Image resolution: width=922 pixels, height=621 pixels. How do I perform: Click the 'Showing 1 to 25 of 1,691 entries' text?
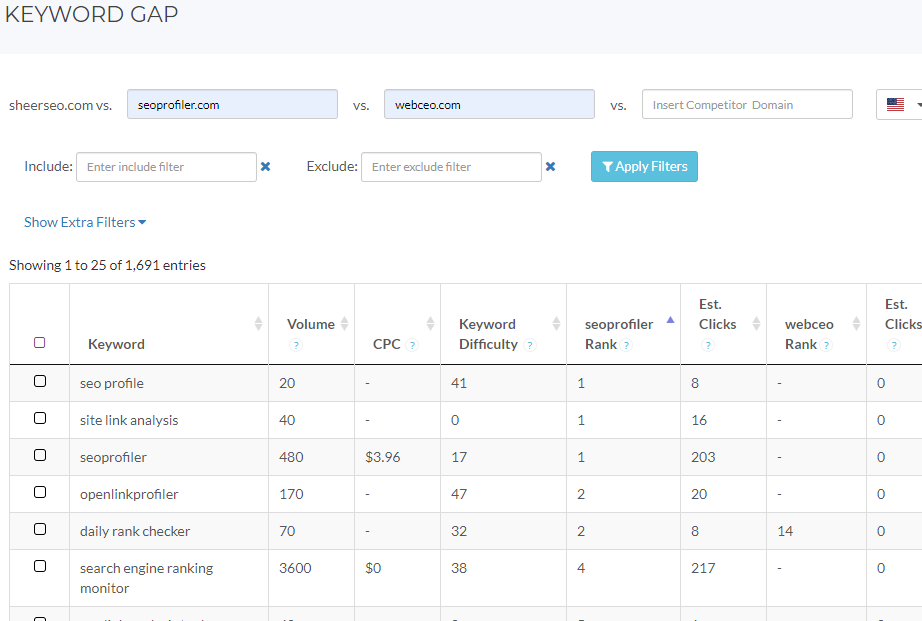pyautogui.click(x=108, y=265)
